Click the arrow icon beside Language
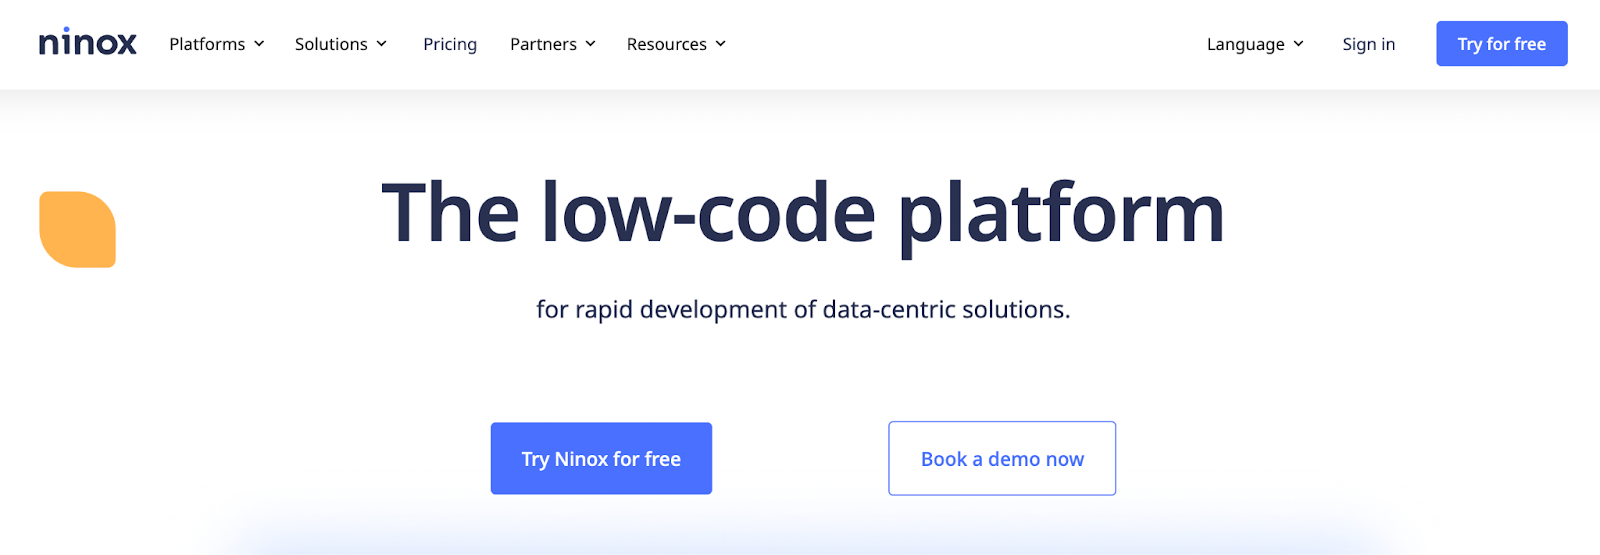Screen dimensions: 1600x555 tap(1298, 44)
